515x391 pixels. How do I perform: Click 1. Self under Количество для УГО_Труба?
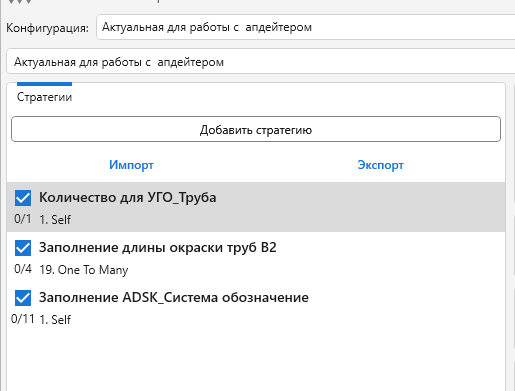[x=55, y=220]
